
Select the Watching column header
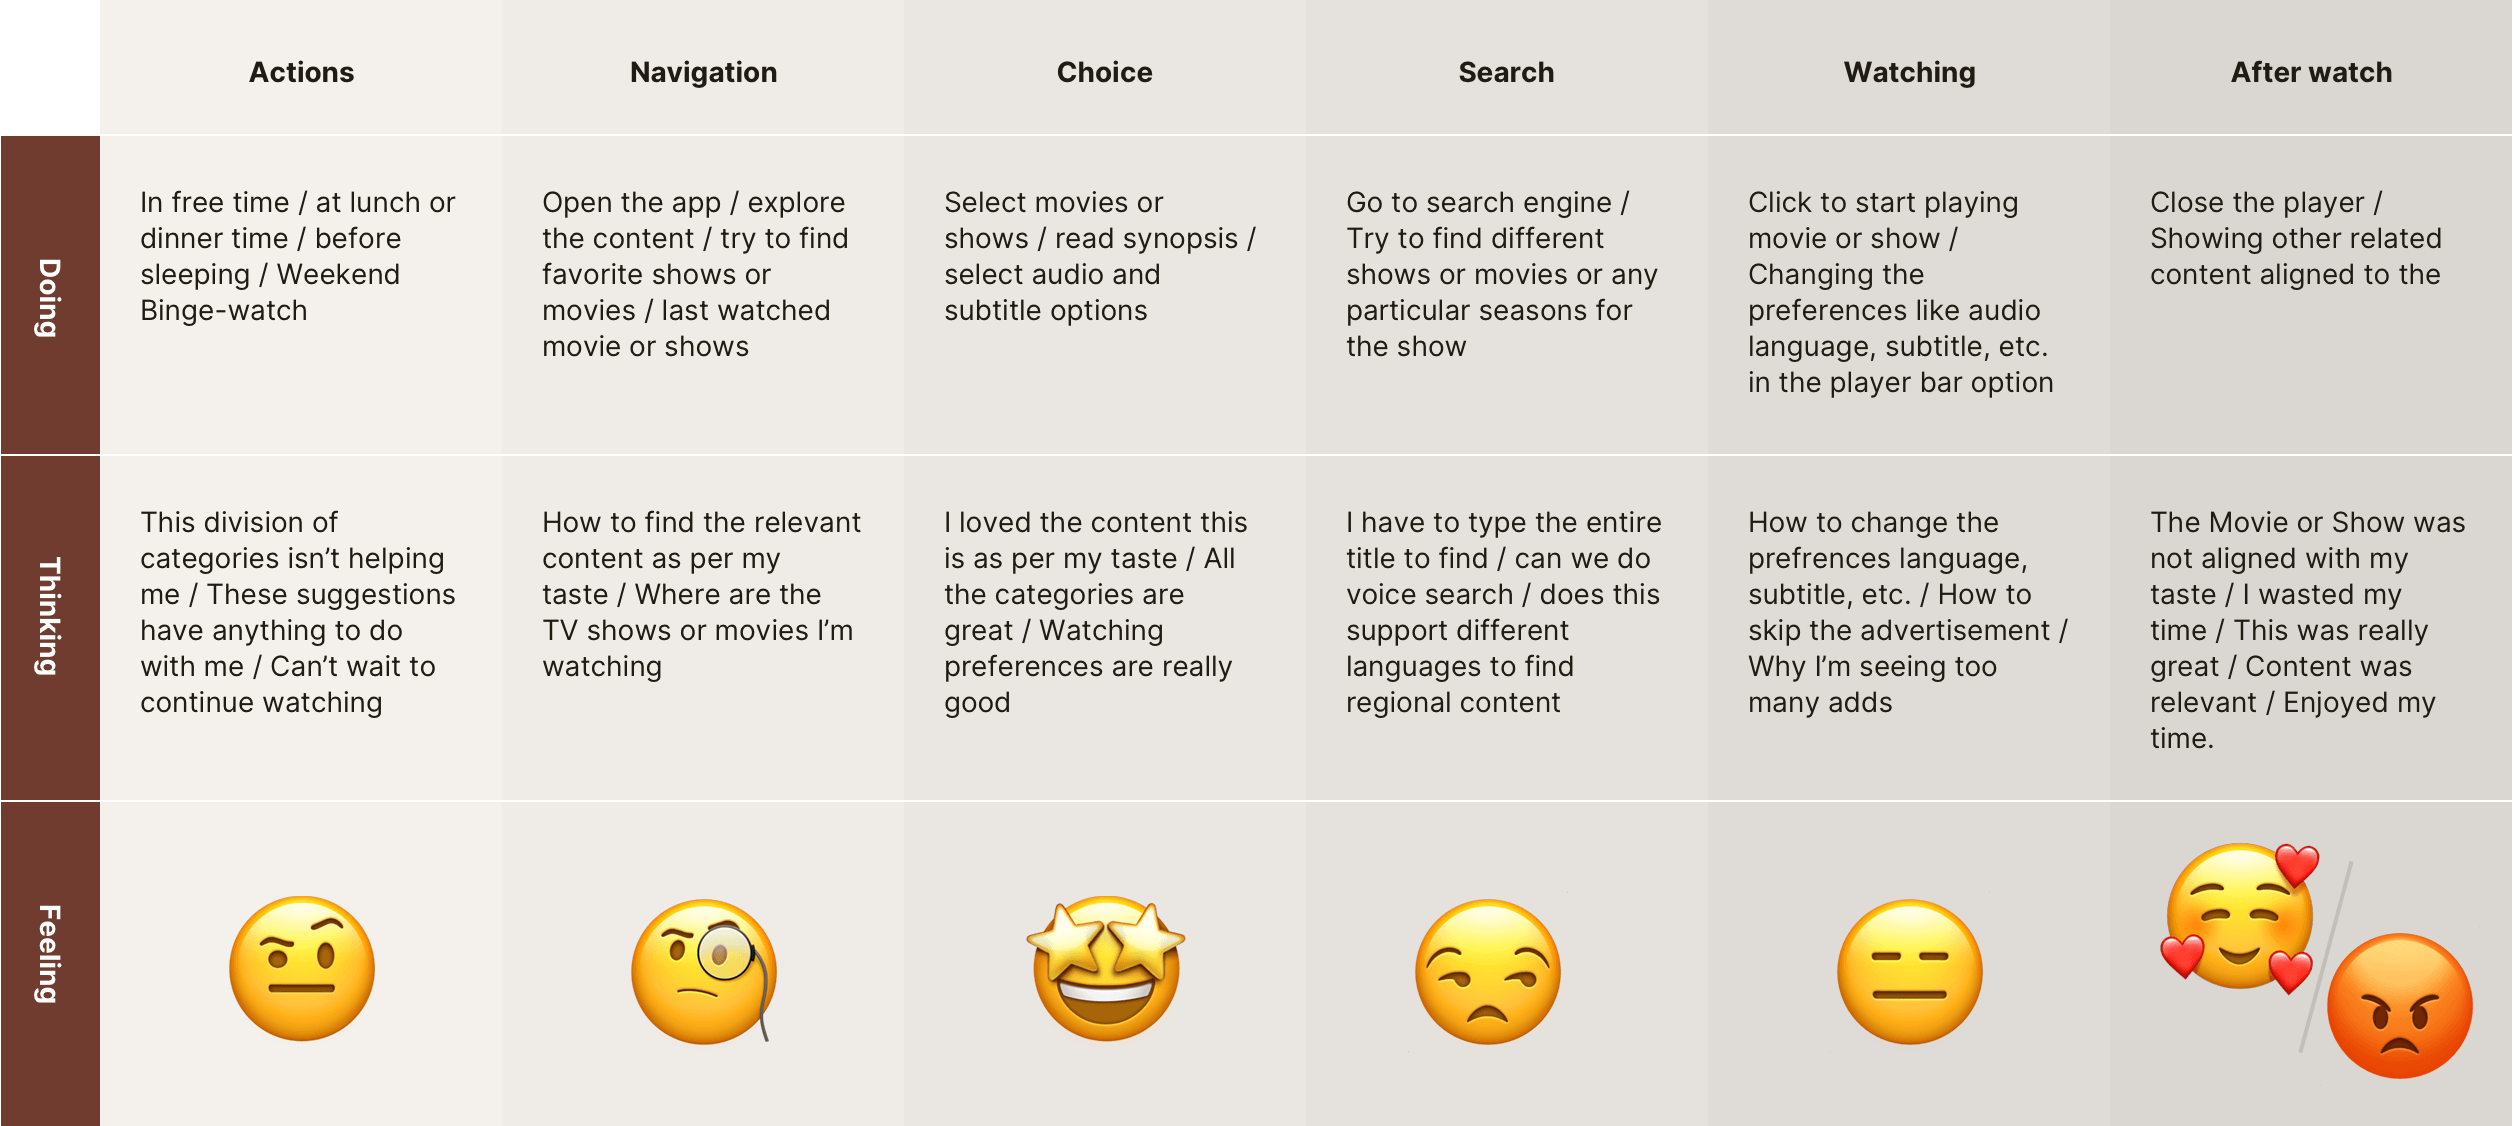[1909, 72]
